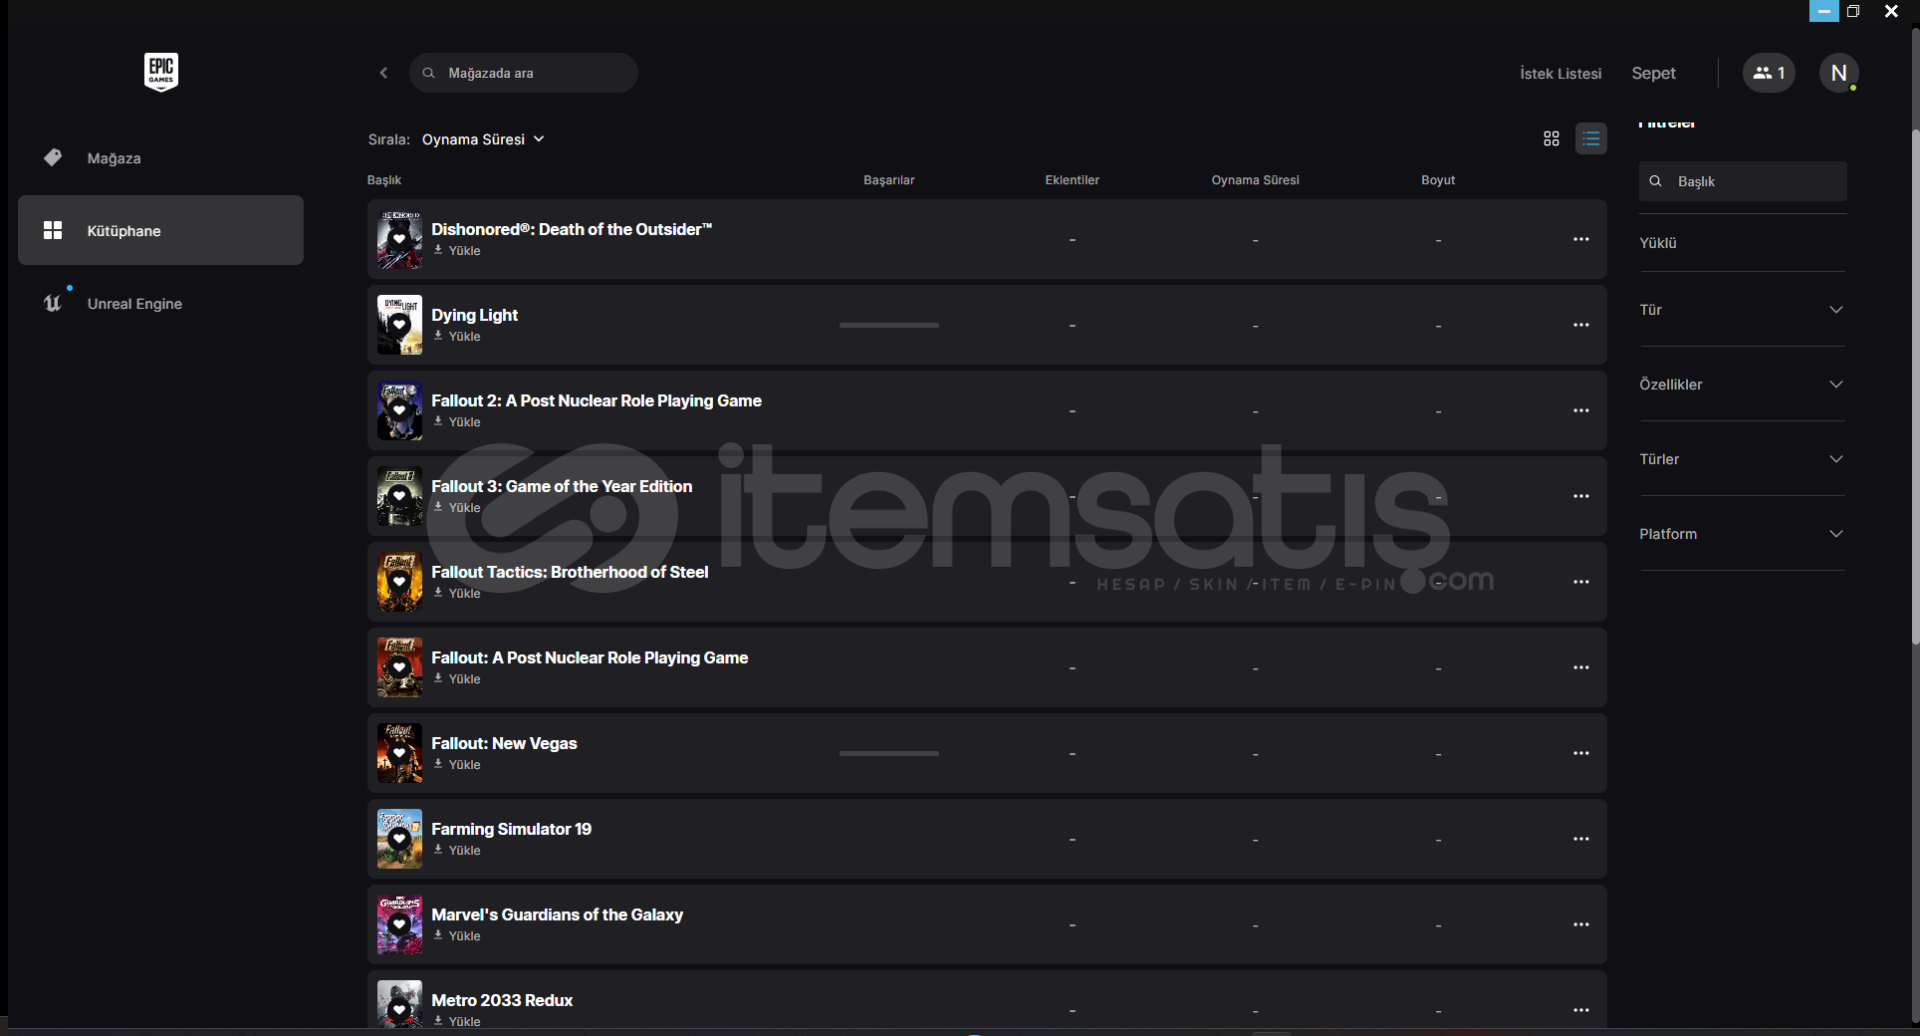Switch to list view layout
The height and width of the screenshot is (1036, 1920).
[x=1591, y=139]
